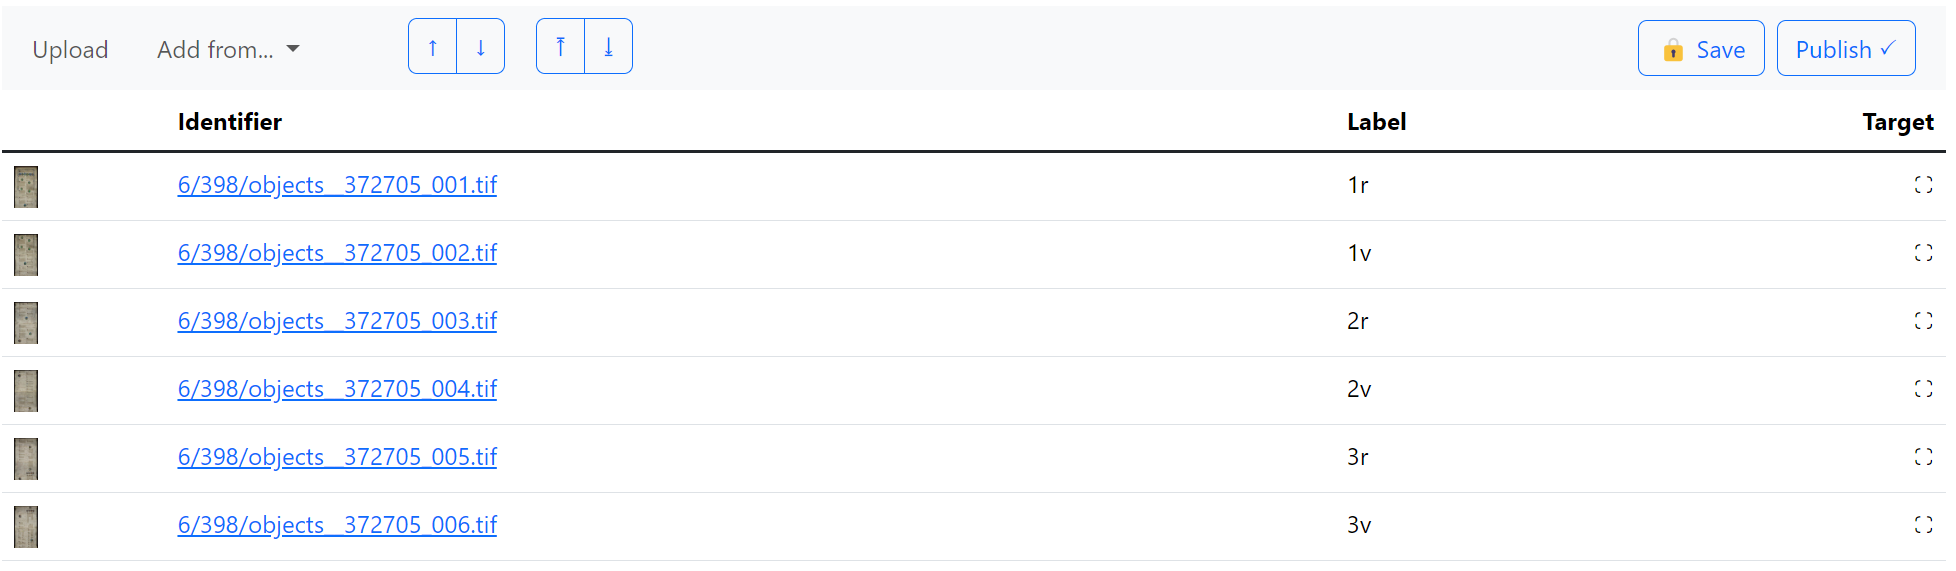Click target icon for row labeled 3r
This screenshot has width=1956, height=571.
[1922, 457]
